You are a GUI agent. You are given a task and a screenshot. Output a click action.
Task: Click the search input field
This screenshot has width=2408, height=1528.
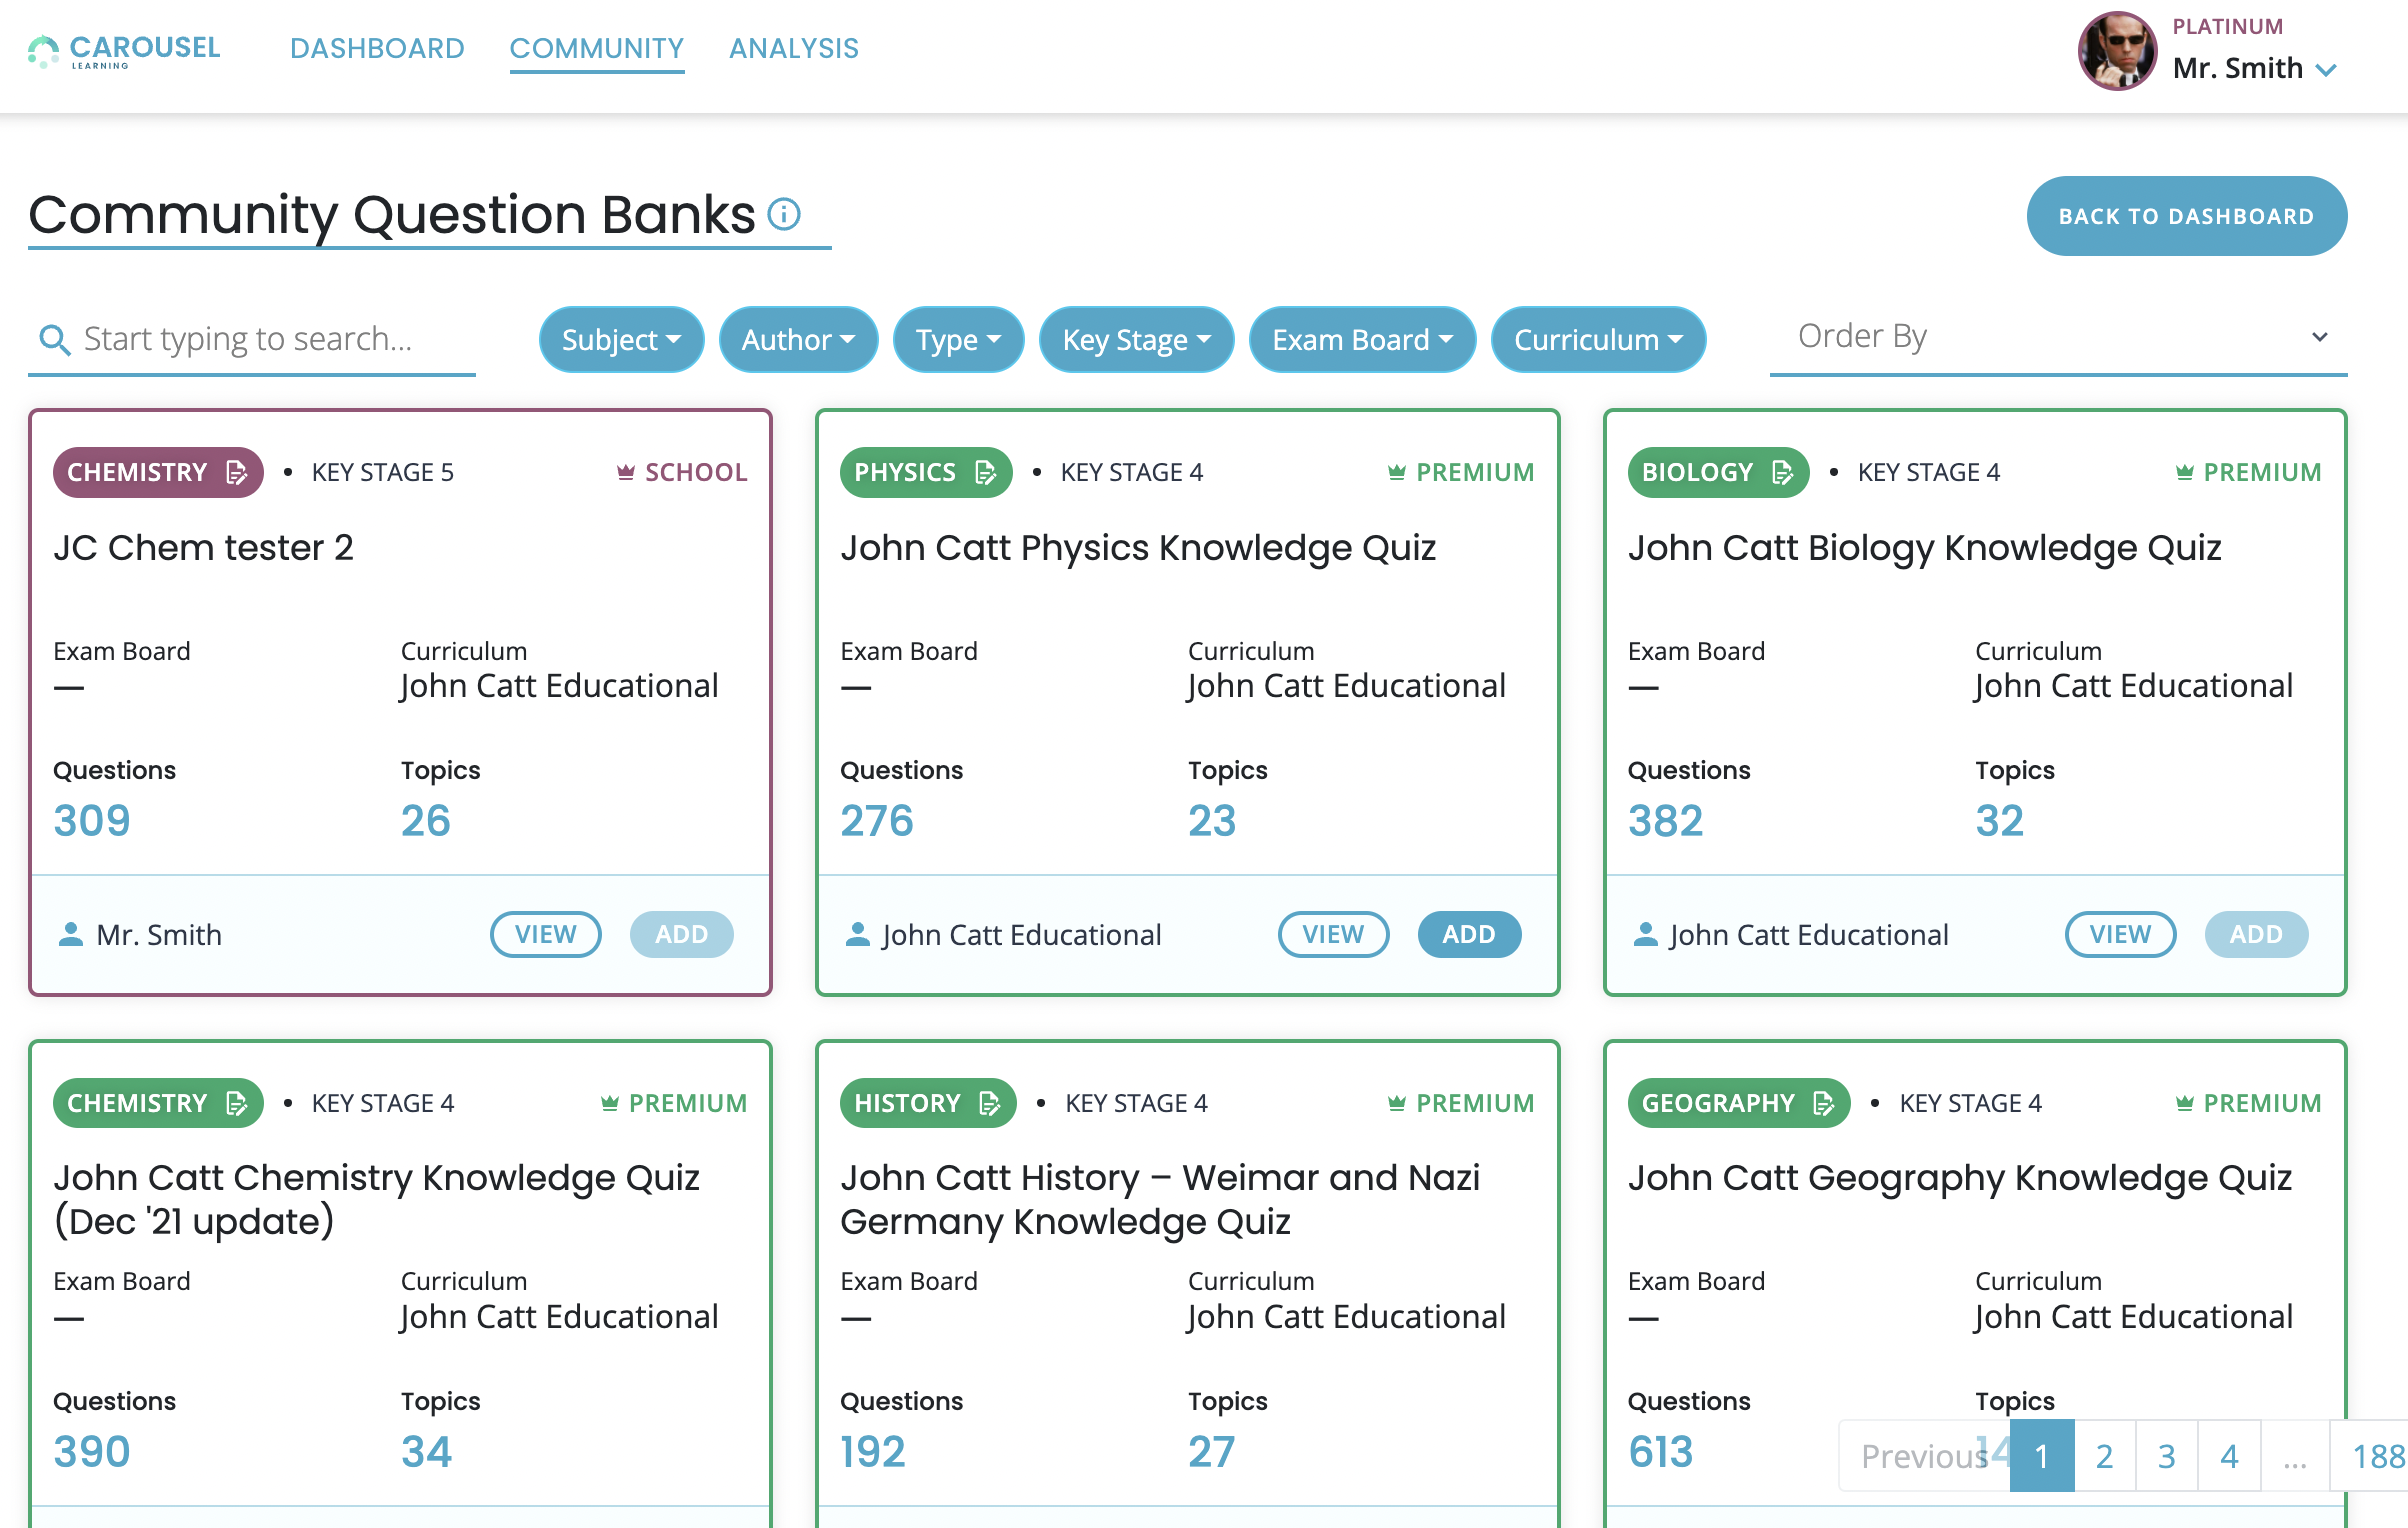[x=270, y=340]
